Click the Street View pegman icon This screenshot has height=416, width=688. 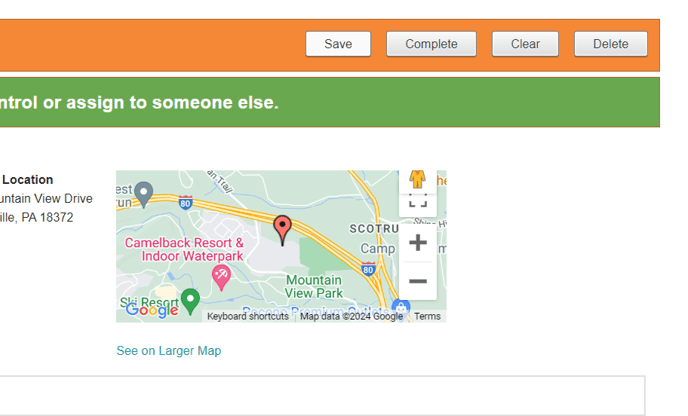(x=417, y=179)
